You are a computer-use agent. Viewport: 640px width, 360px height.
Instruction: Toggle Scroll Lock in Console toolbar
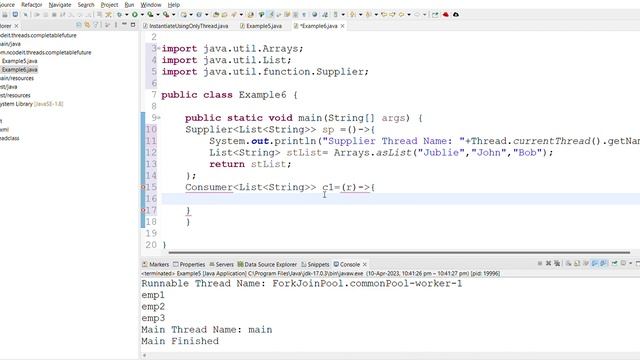point(578,263)
